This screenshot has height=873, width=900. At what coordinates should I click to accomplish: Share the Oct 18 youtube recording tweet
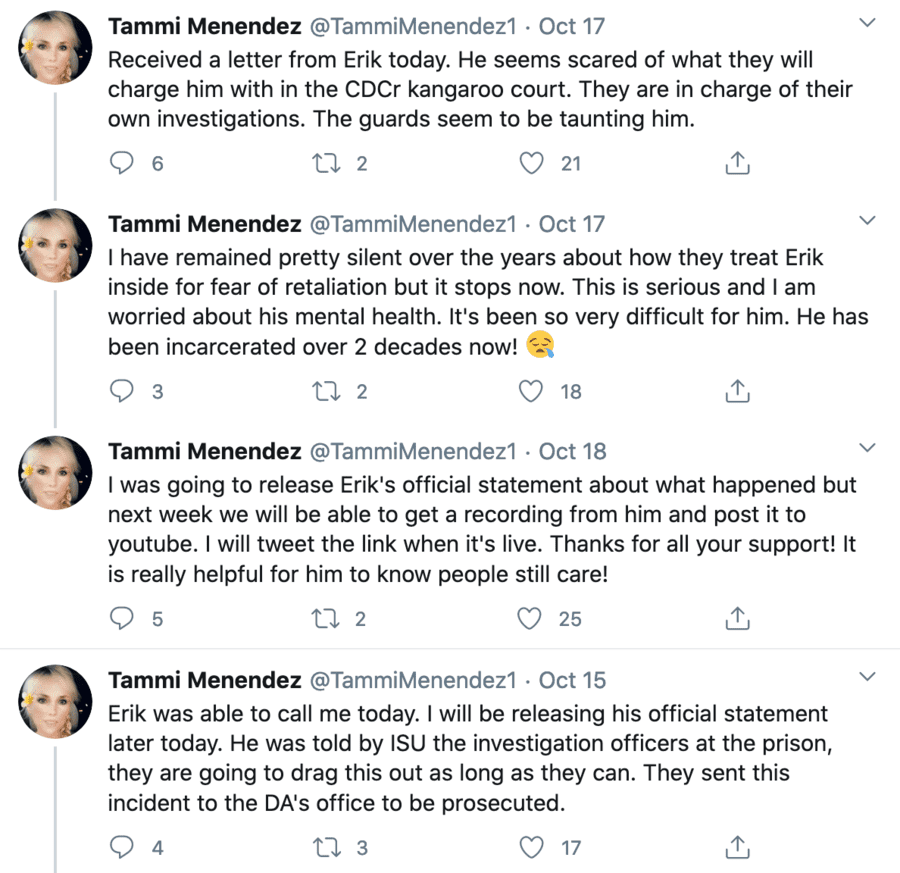(737, 619)
